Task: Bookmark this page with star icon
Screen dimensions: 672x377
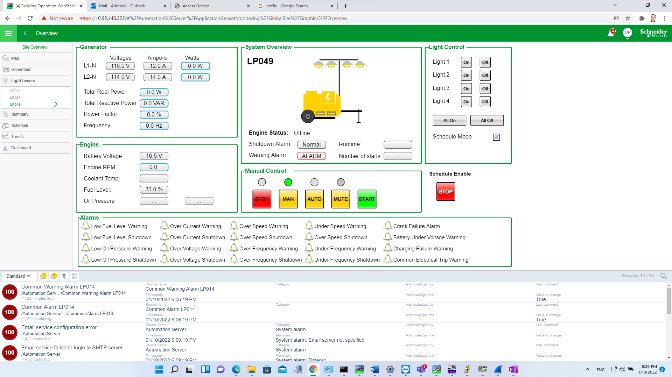Action: [628, 18]
